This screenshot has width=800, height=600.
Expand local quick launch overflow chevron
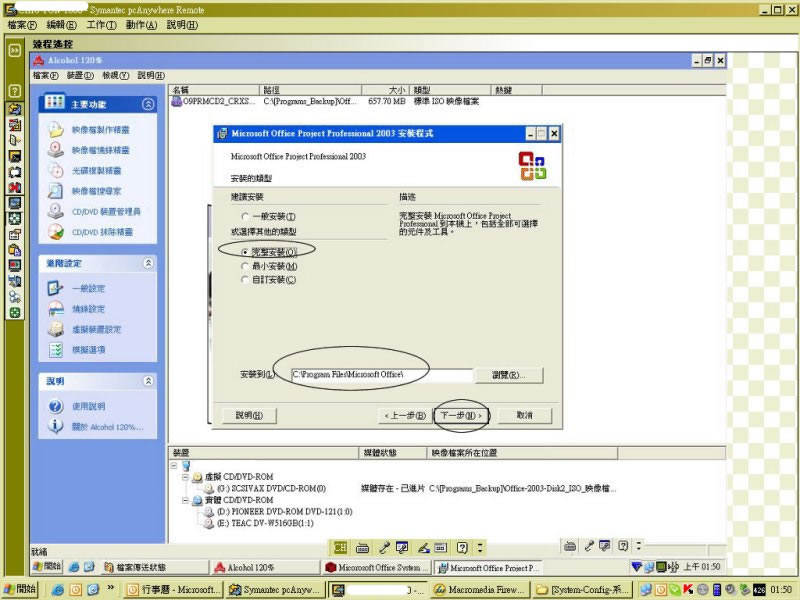111,588
